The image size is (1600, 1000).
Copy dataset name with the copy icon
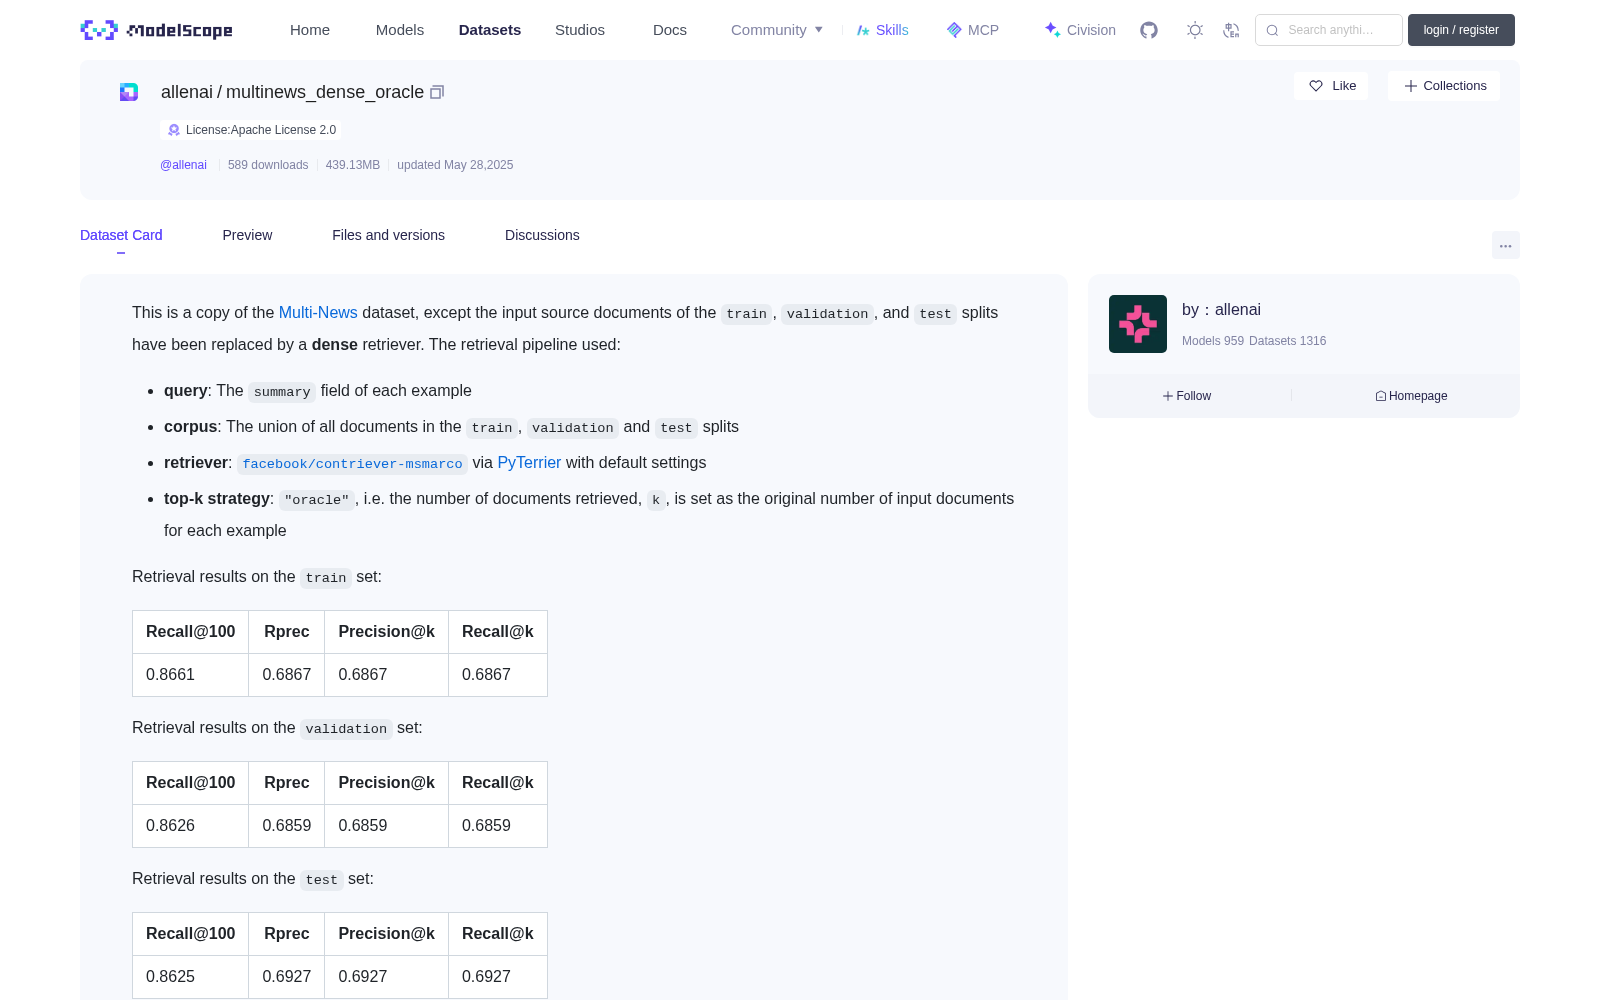coord(437,92)
